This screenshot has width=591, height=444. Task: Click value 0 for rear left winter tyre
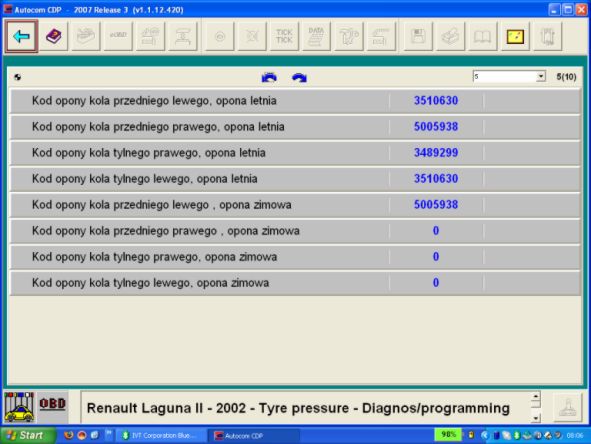point(436,283)
